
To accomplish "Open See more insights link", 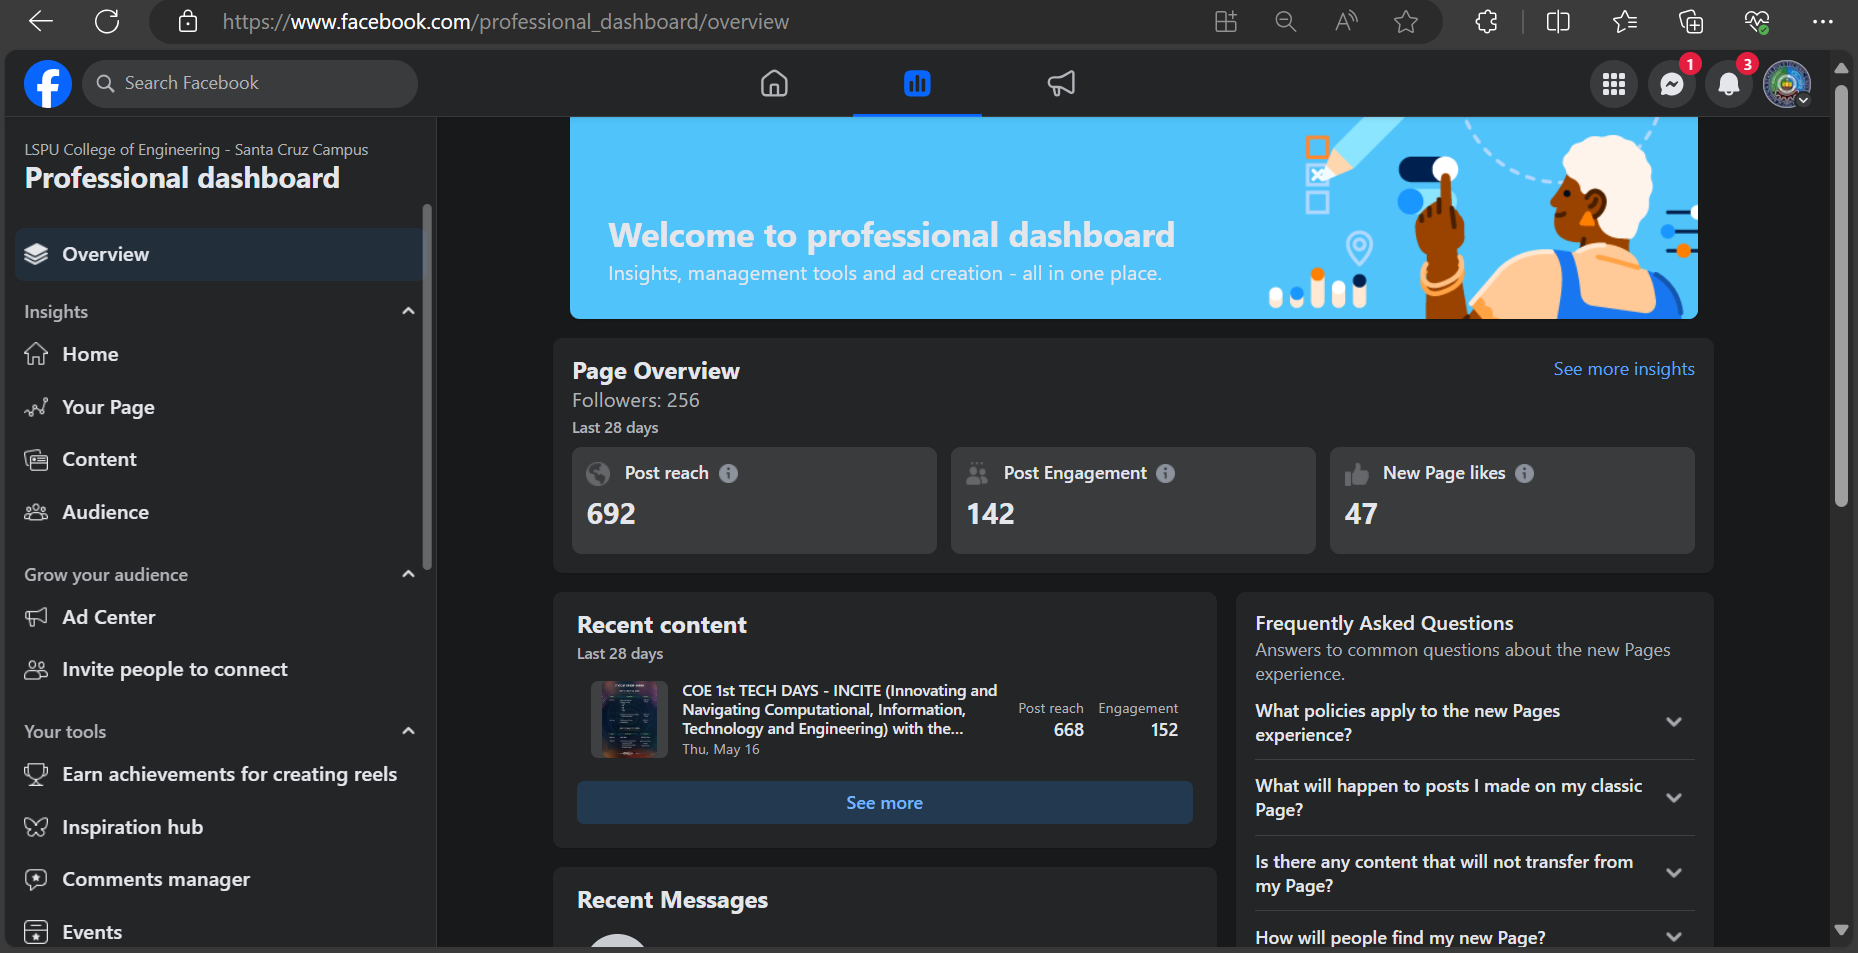I will coord(1623,369).
